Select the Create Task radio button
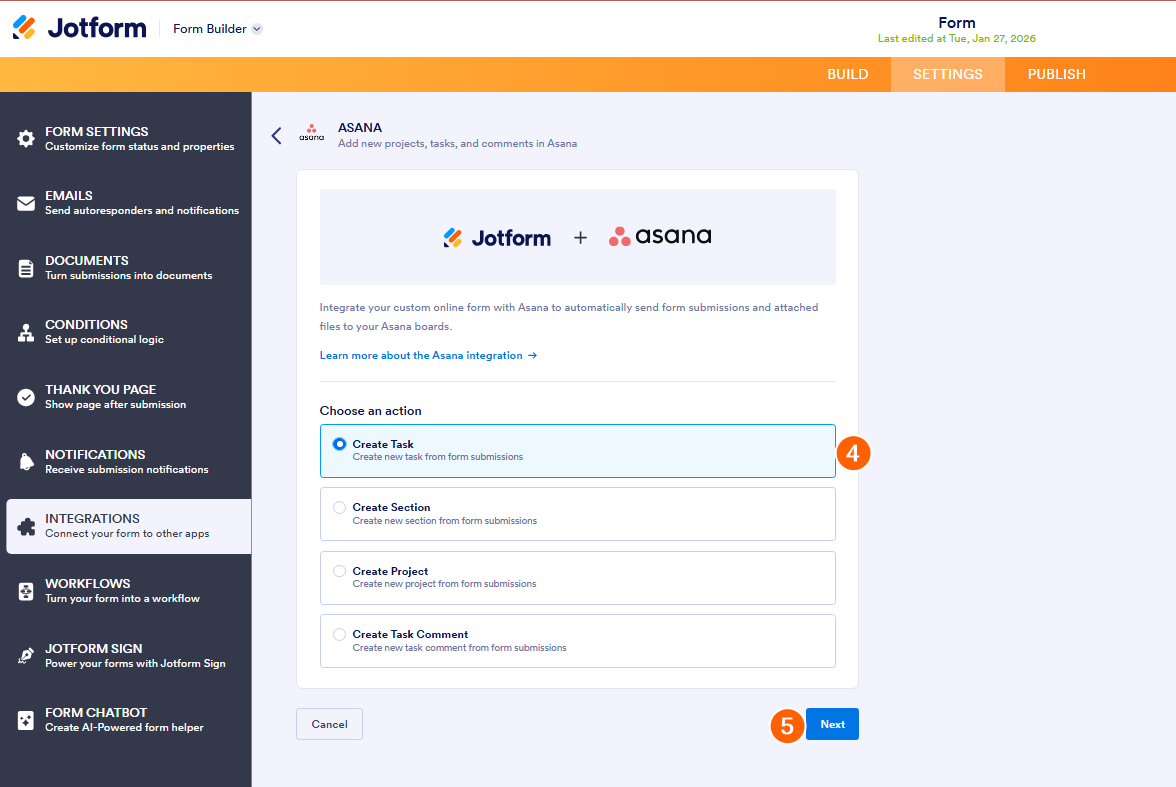Image resolution: width=1176 pixels, height=787 pixels. coord(339,443)
